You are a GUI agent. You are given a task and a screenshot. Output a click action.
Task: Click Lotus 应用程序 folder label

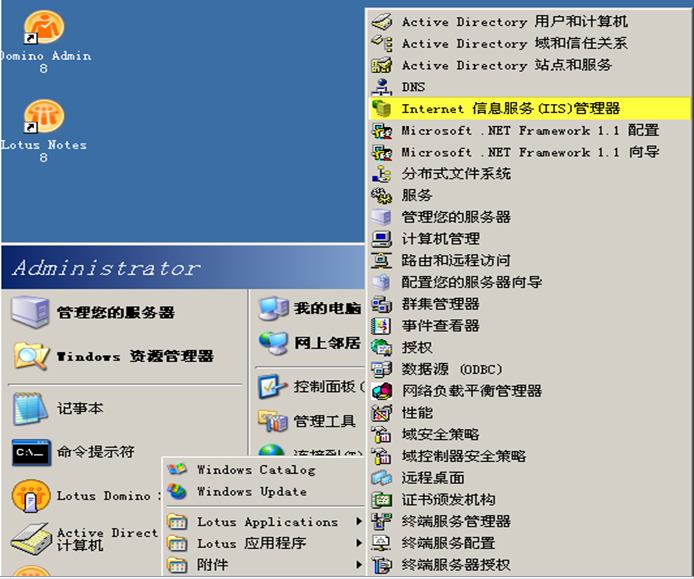coord(251,543)
